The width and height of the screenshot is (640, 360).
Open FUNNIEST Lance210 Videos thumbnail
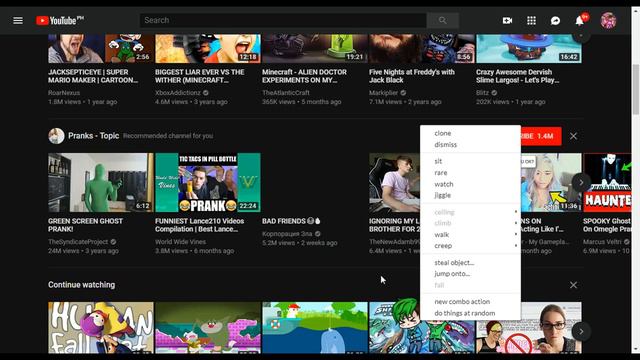pos(208,182)
